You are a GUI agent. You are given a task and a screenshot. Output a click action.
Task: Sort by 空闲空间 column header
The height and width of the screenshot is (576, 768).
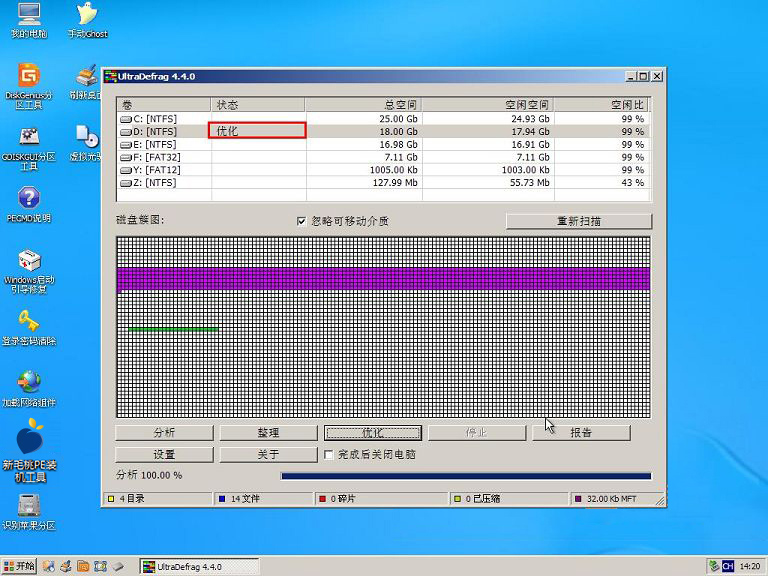click(x=488, y=105)
